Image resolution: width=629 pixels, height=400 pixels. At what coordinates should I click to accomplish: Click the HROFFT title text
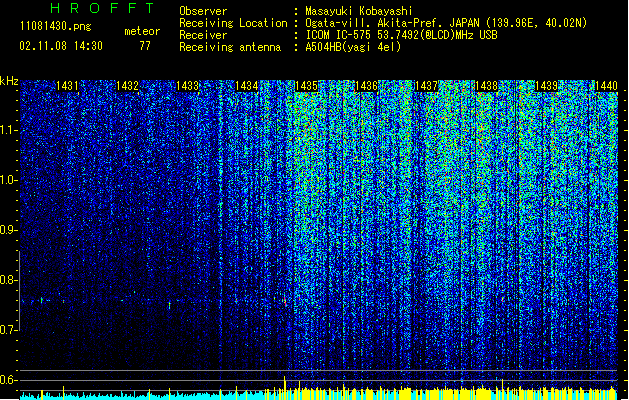point(102,8)
